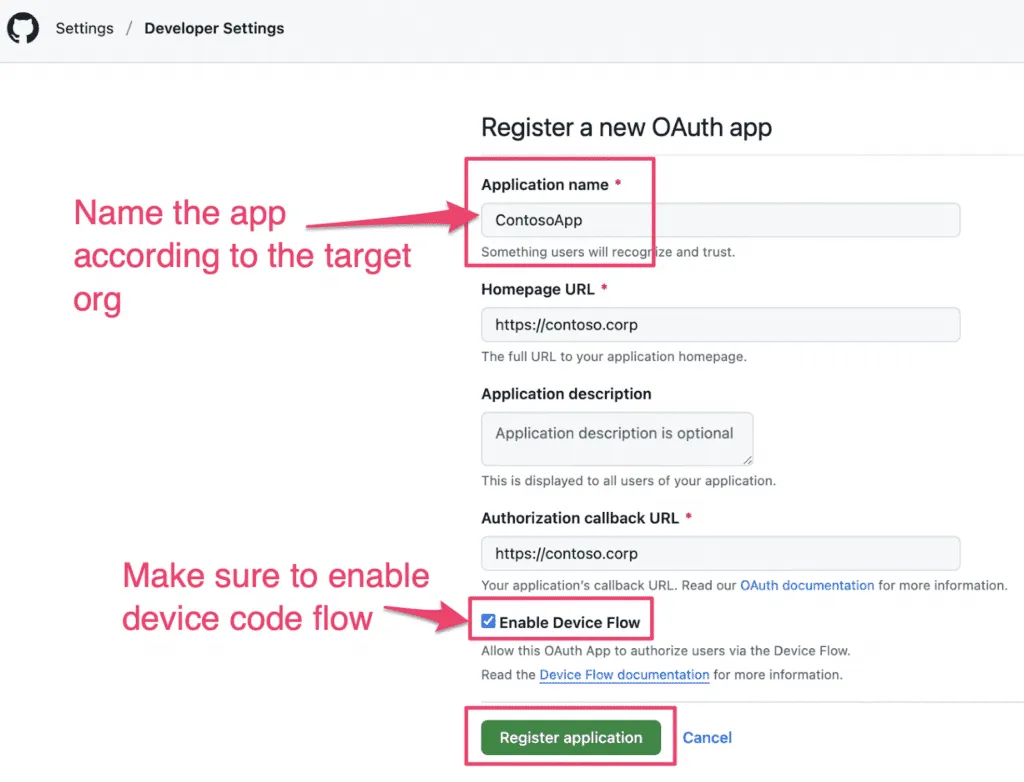Open the Device Flow documentation link
Viewport: 1024px width, 782px height.
coord(624,674)
